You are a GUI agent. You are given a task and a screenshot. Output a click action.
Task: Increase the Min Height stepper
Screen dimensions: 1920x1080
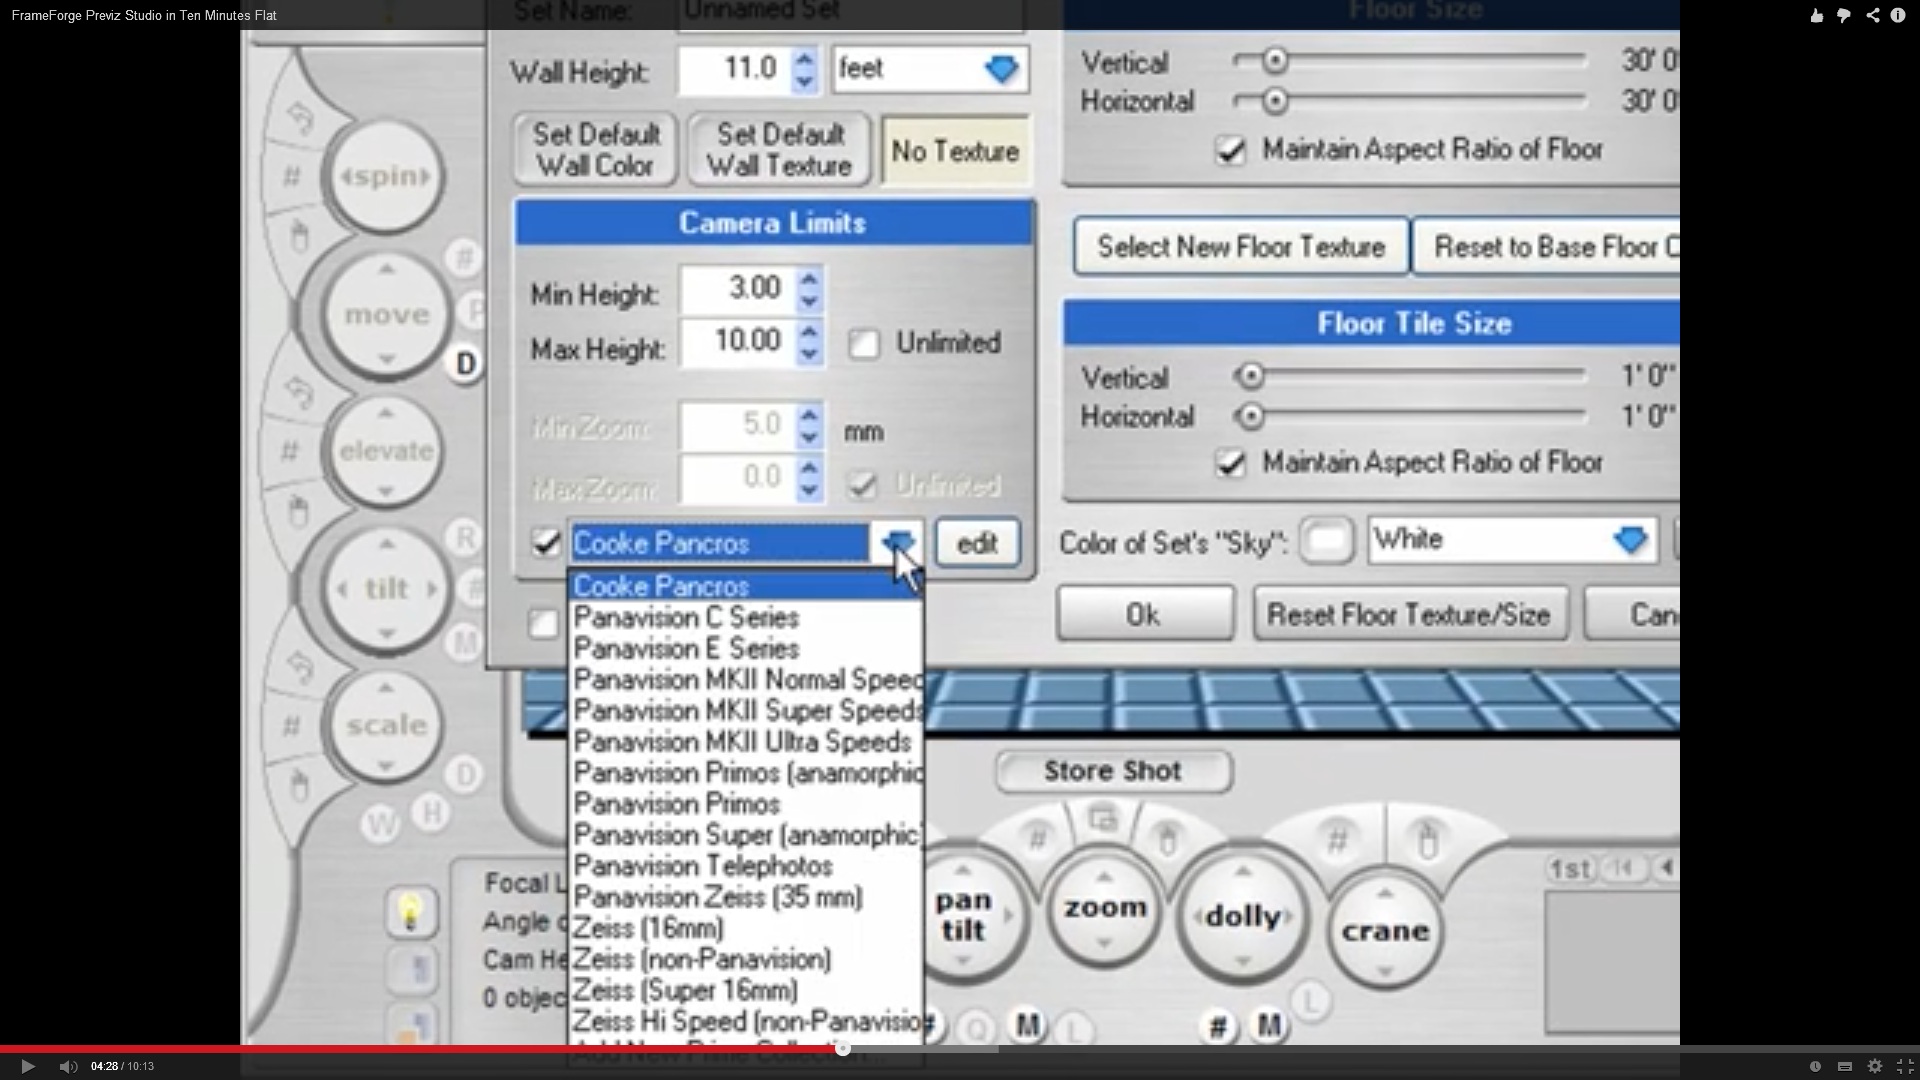click(x=809, y=279)
